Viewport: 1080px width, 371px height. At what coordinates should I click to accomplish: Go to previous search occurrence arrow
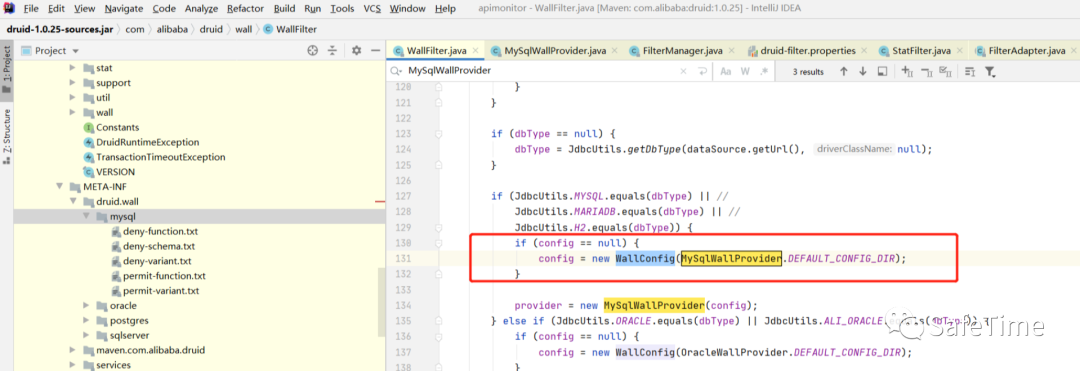point(843,71)
